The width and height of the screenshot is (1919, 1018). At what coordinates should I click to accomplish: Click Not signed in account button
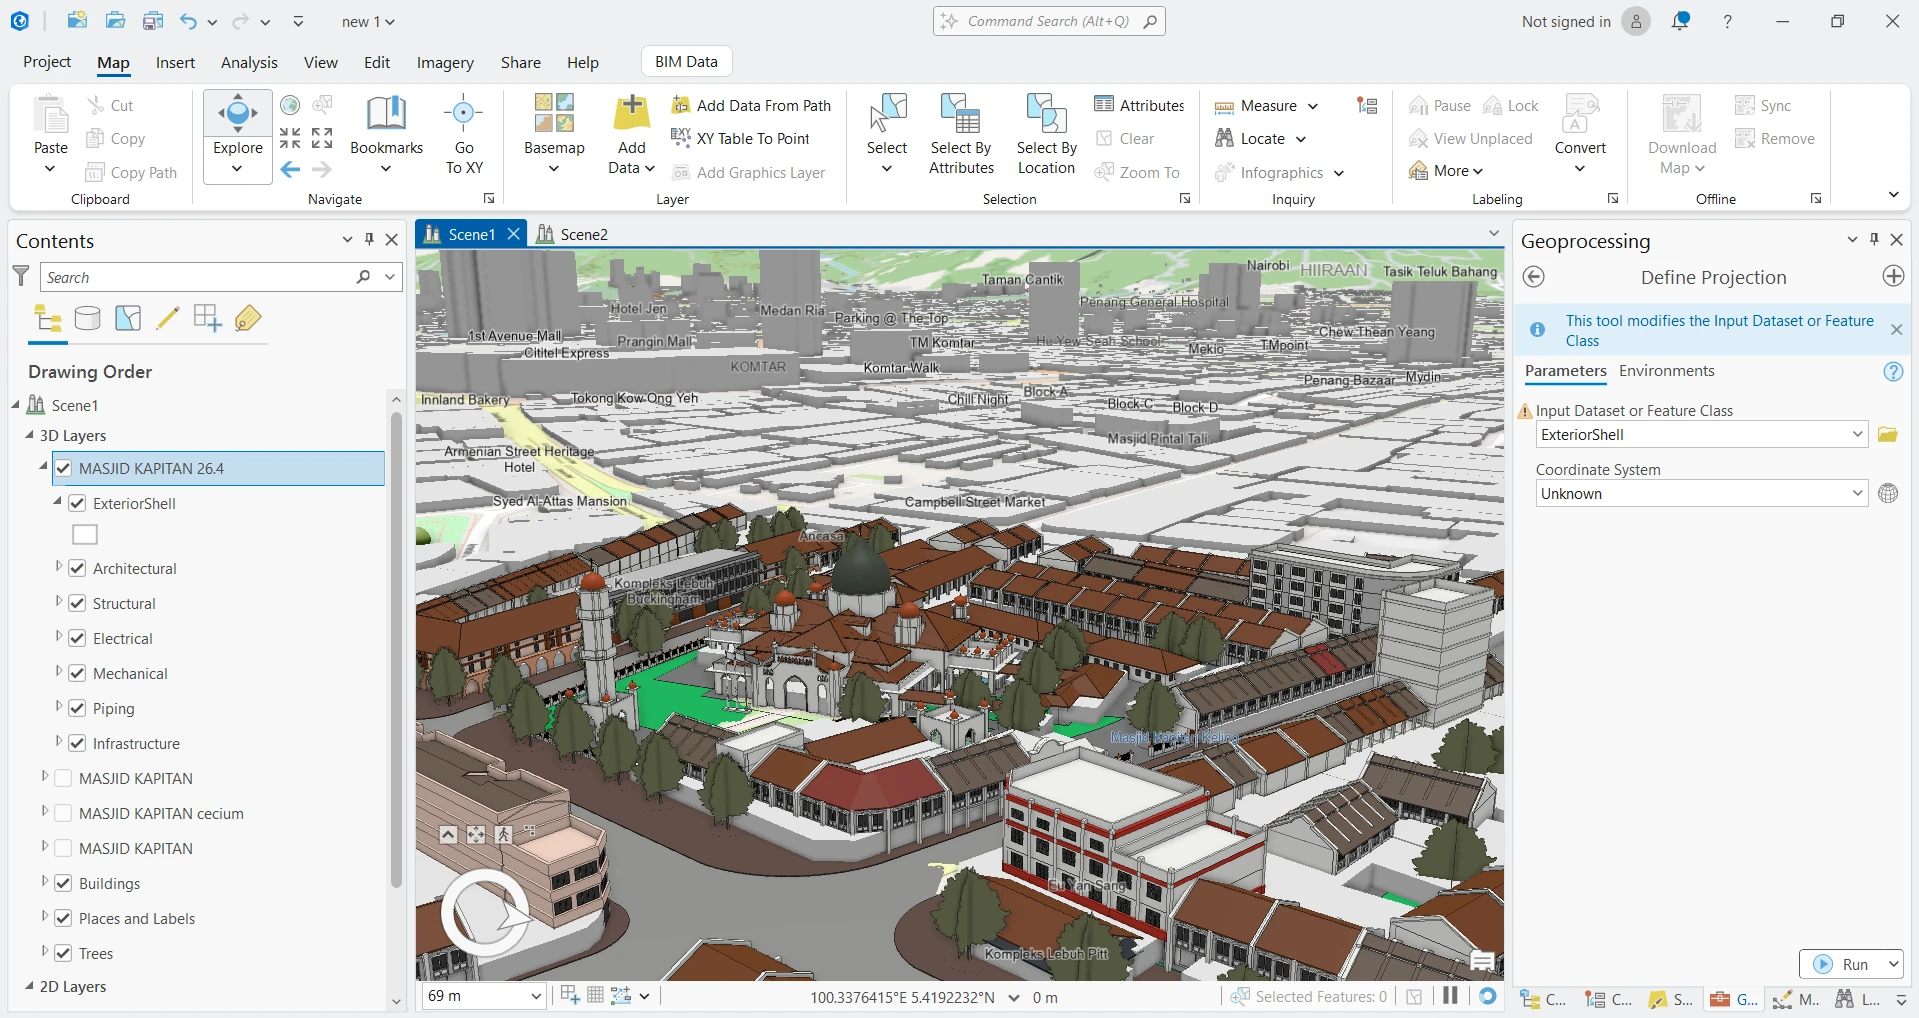coord(1585,21)
